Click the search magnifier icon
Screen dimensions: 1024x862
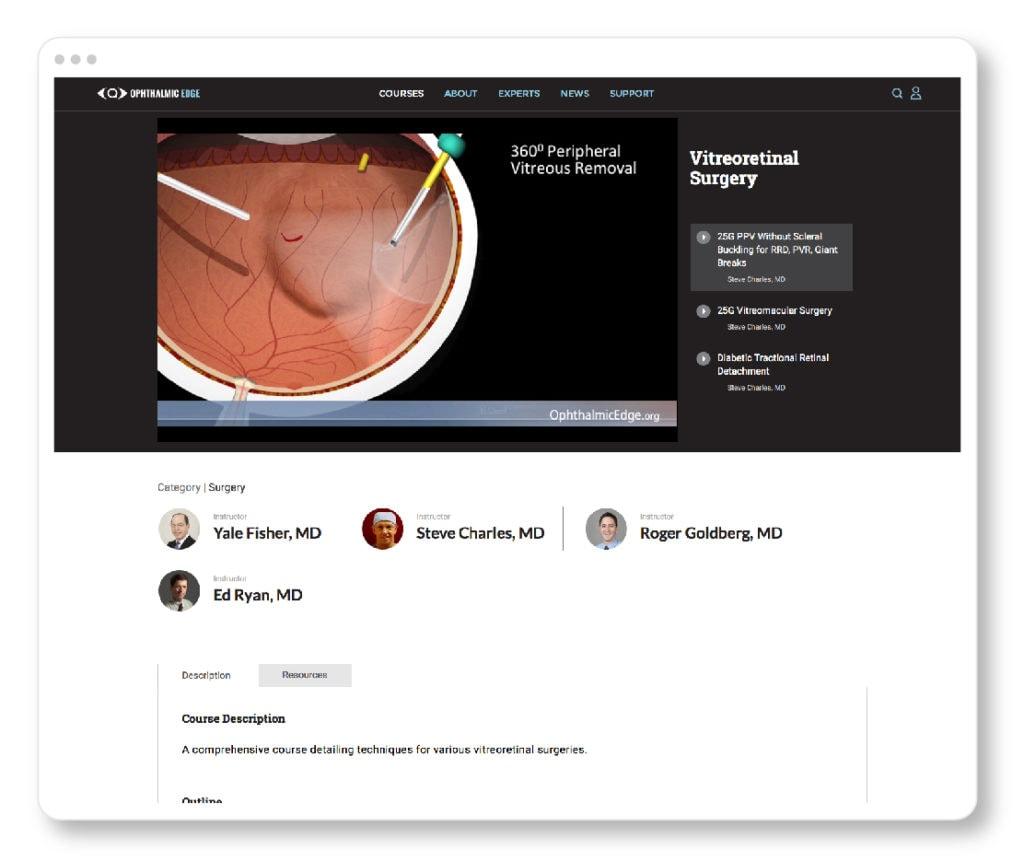(897, 93)
